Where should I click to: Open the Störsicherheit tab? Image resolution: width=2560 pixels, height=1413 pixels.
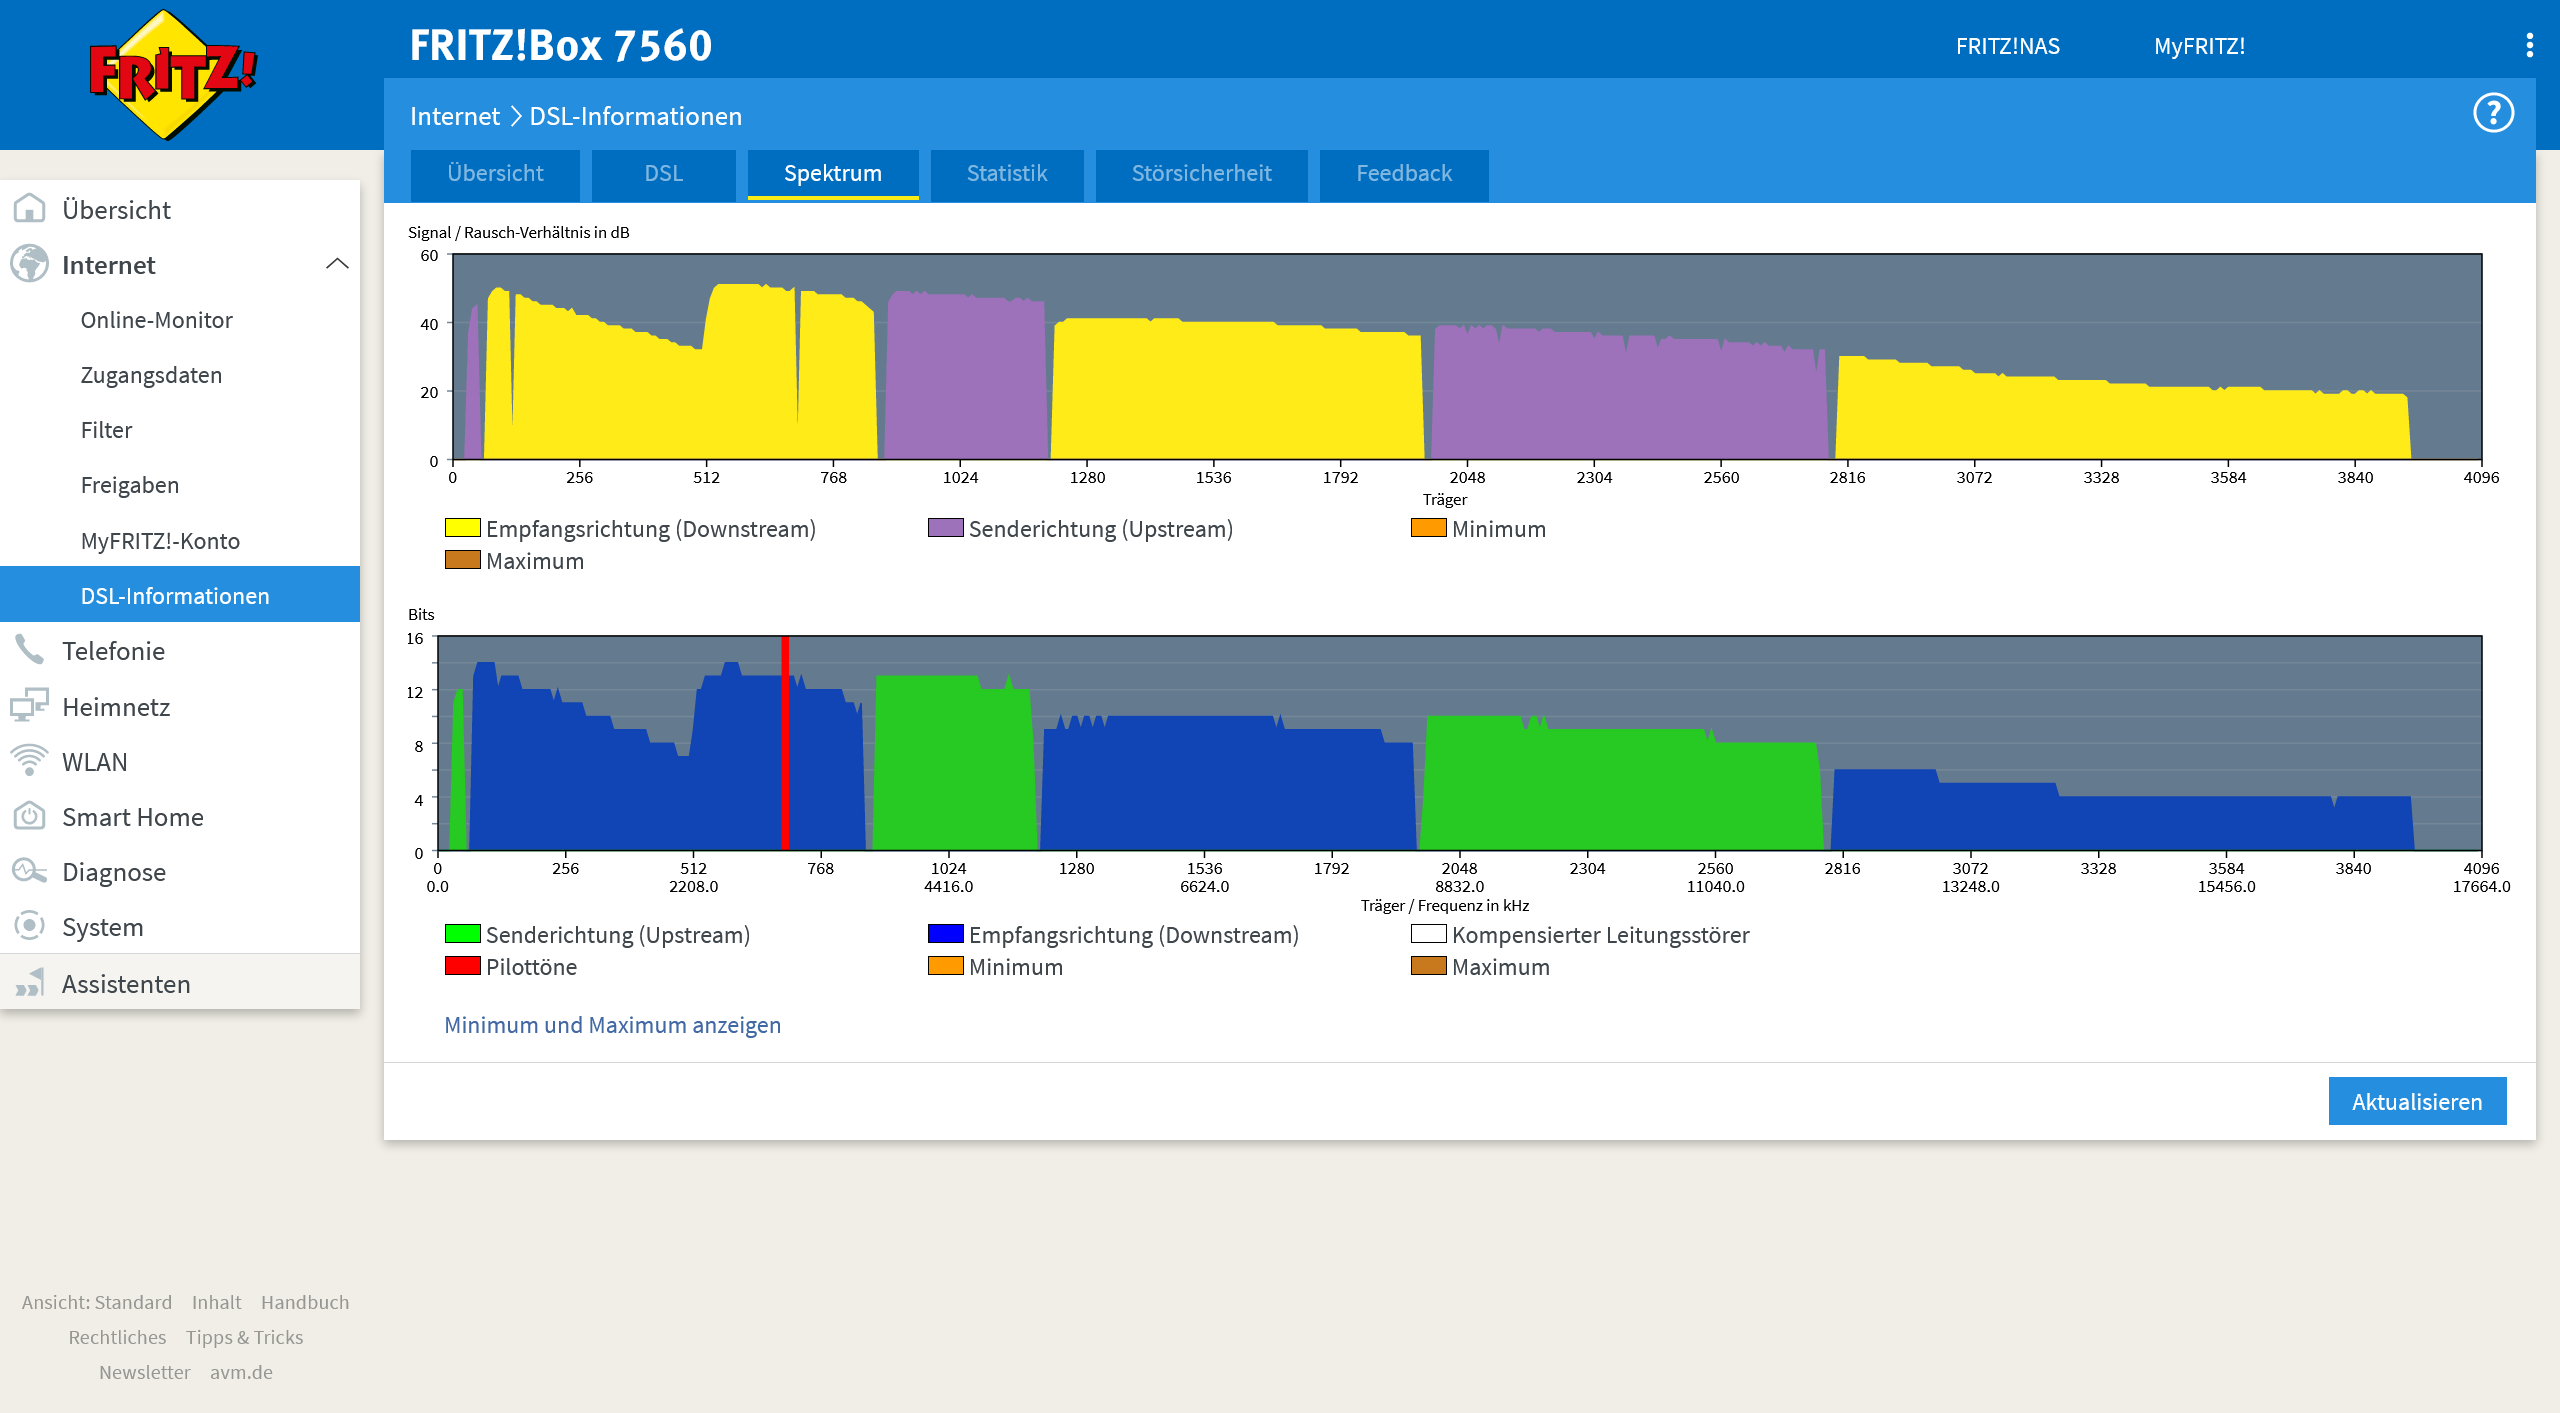coord(1201,174)
